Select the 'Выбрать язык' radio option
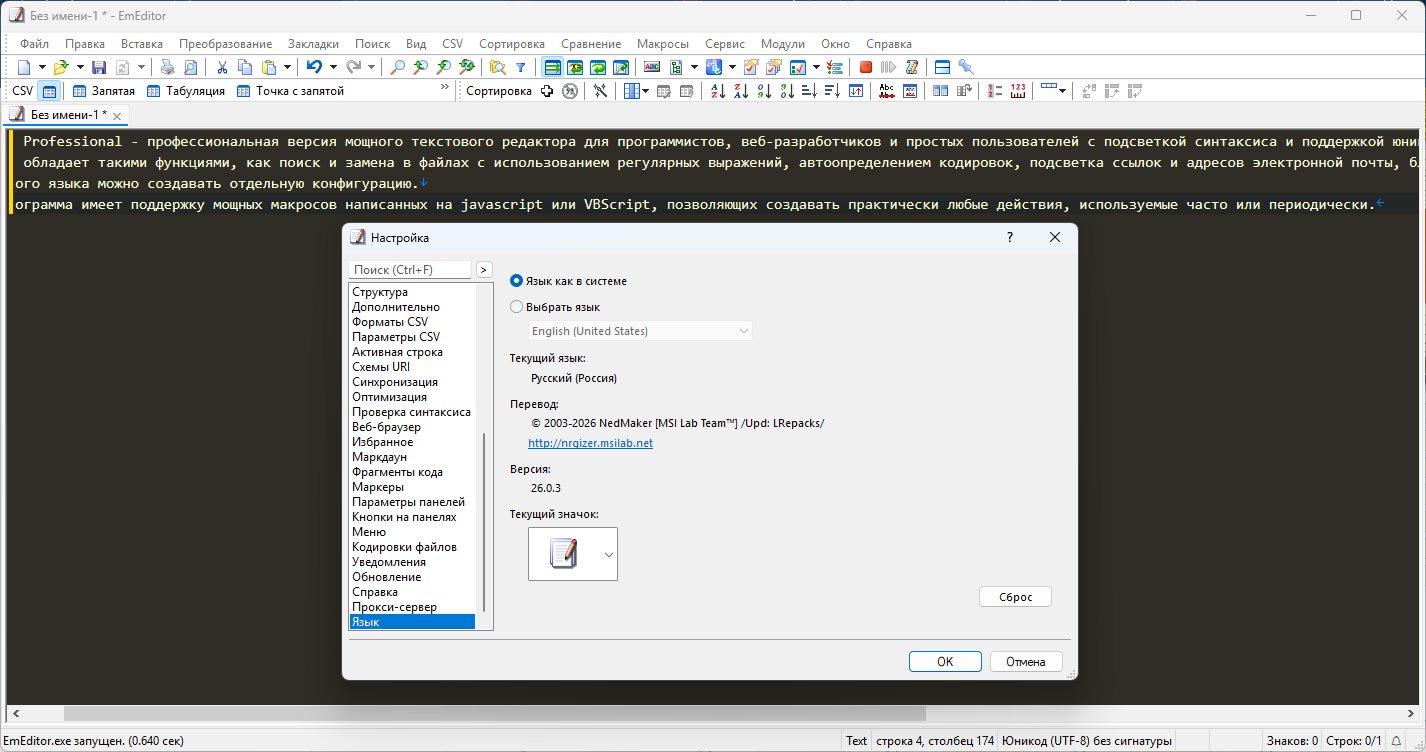The width and height of the screenshot is (1426, 752). click(x=516, y=307)
